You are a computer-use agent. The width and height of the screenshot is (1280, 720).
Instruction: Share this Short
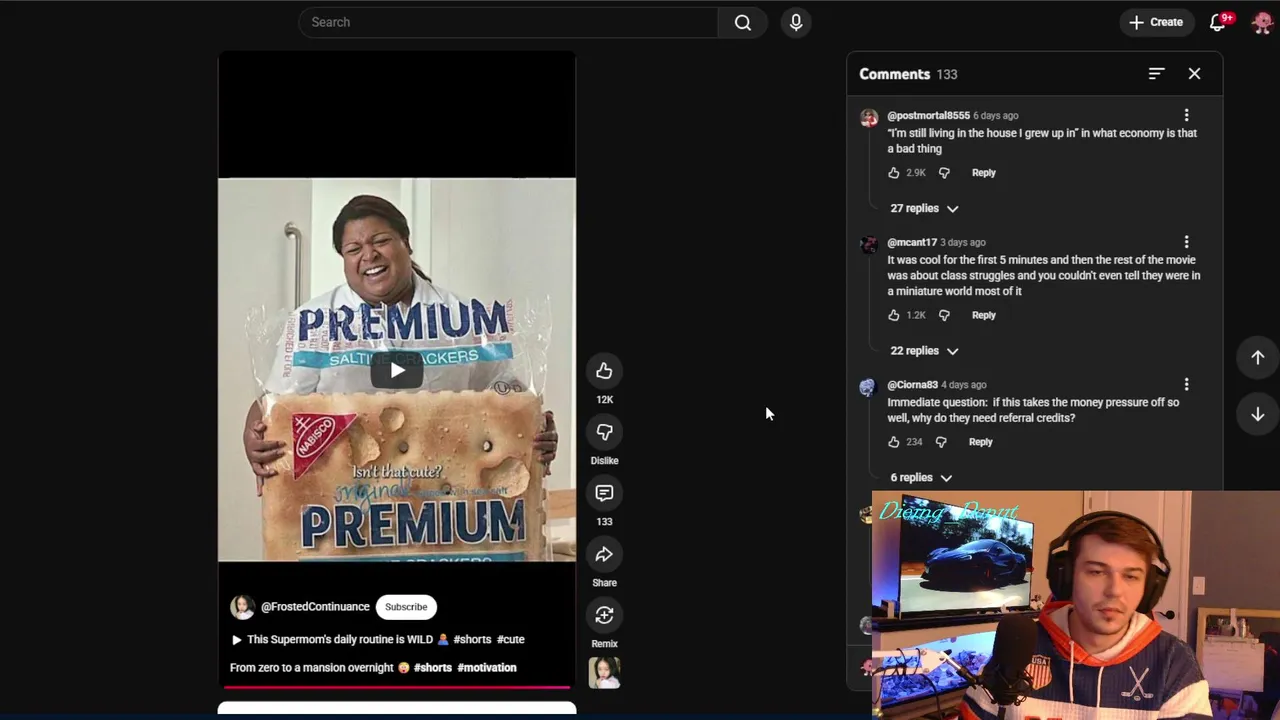[604, 554]
